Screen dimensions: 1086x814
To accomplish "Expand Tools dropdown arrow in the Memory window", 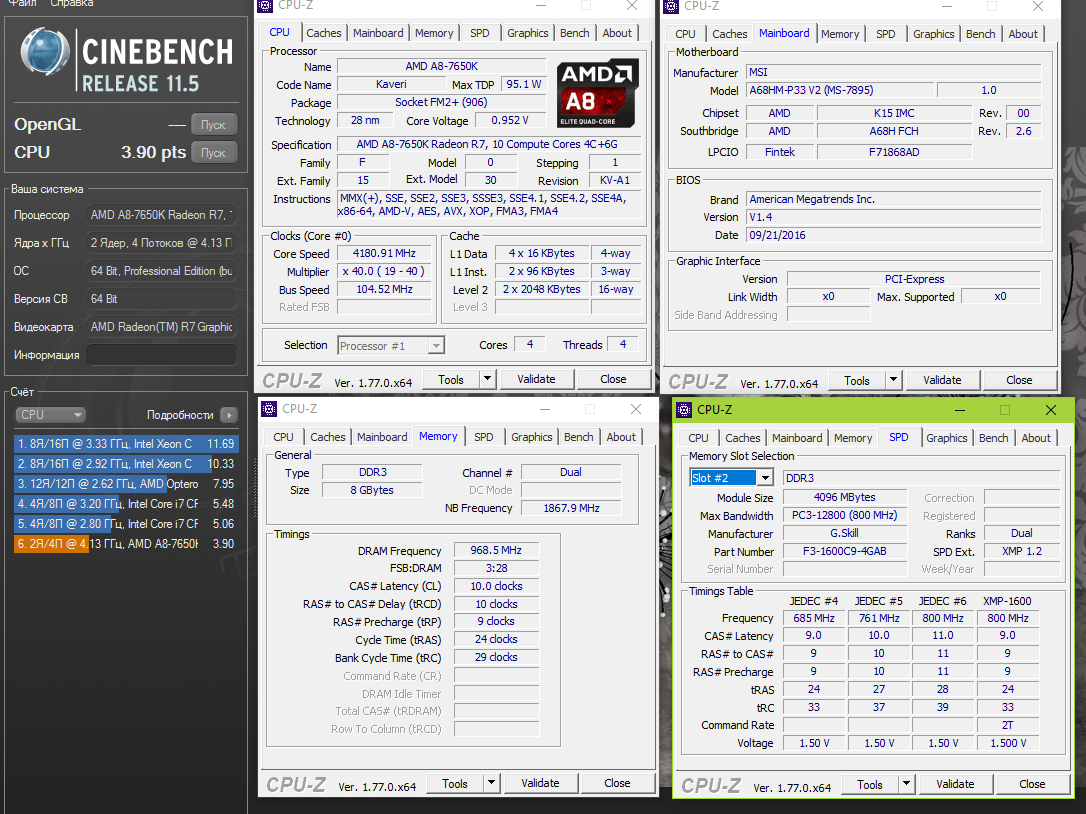I will point(492,784).
